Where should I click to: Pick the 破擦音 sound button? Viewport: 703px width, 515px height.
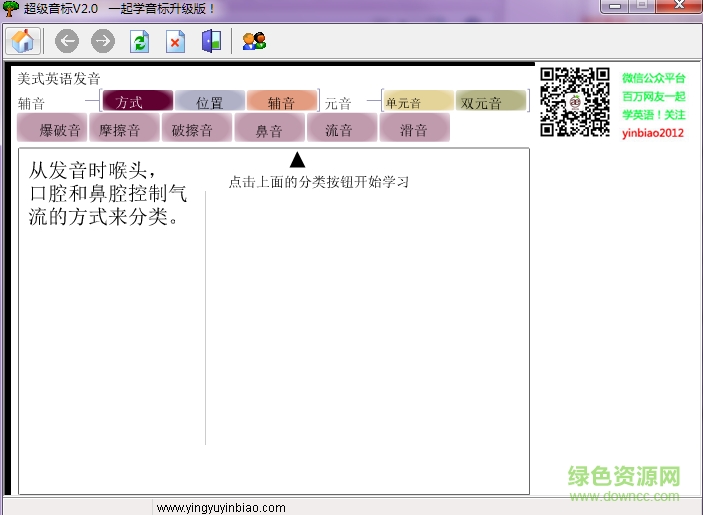pyautogui.click(x=195, y=128)
